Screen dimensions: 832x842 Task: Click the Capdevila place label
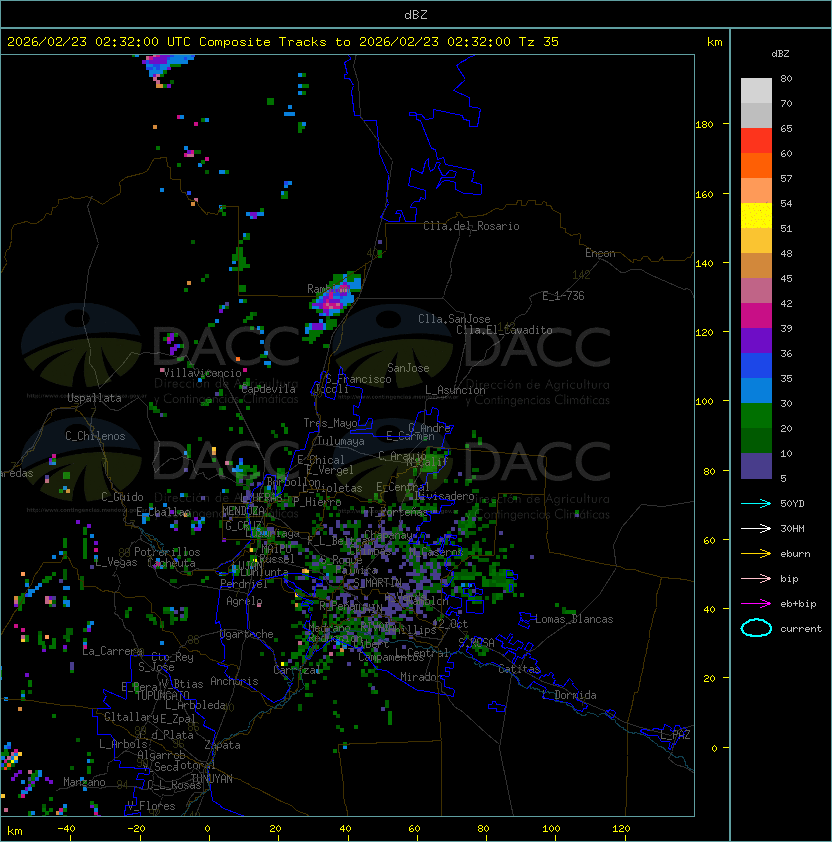click(269, 389)
